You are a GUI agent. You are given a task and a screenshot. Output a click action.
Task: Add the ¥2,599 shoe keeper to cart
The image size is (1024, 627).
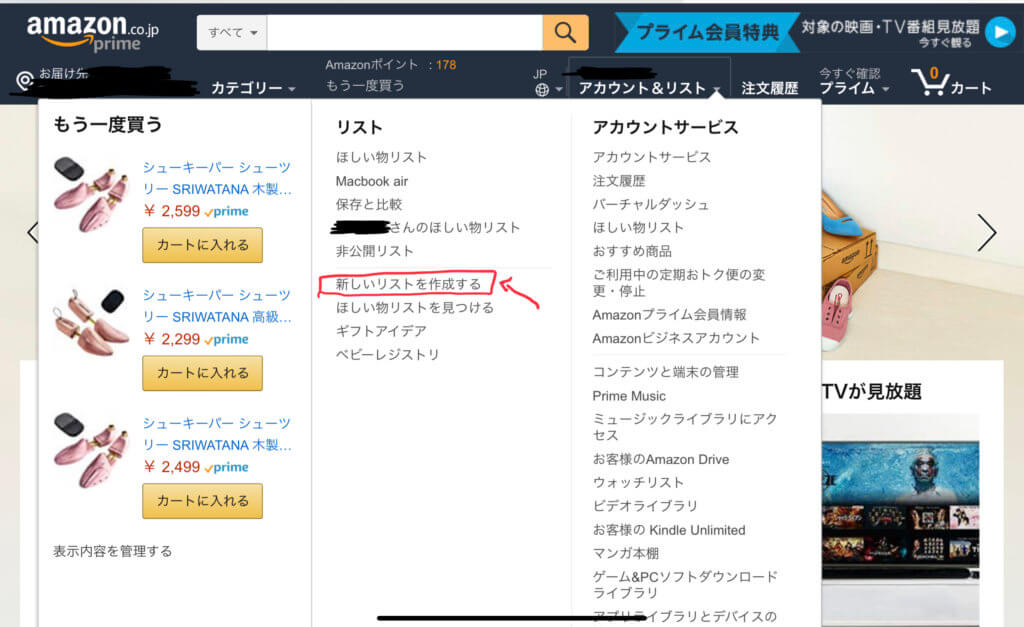pos(202,245)
